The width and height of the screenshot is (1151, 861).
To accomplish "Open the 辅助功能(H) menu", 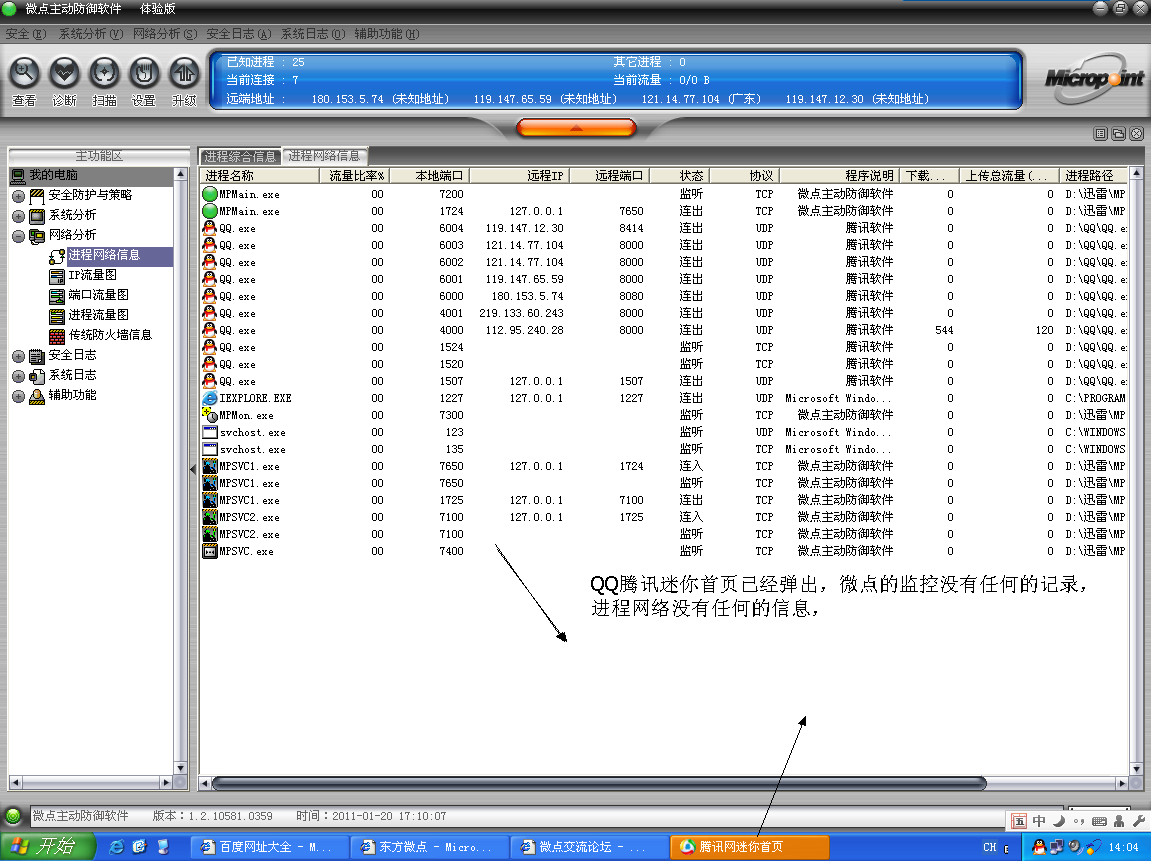I will [x=387, y=34].
